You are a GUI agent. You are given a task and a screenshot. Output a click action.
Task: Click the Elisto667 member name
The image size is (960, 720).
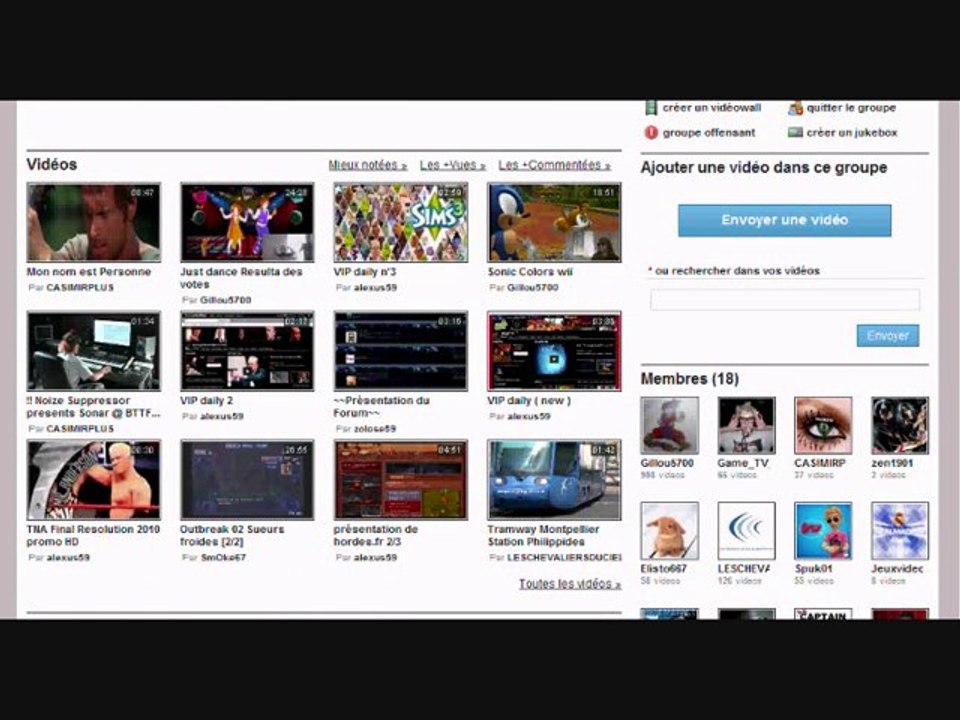(x=664, y=569)
